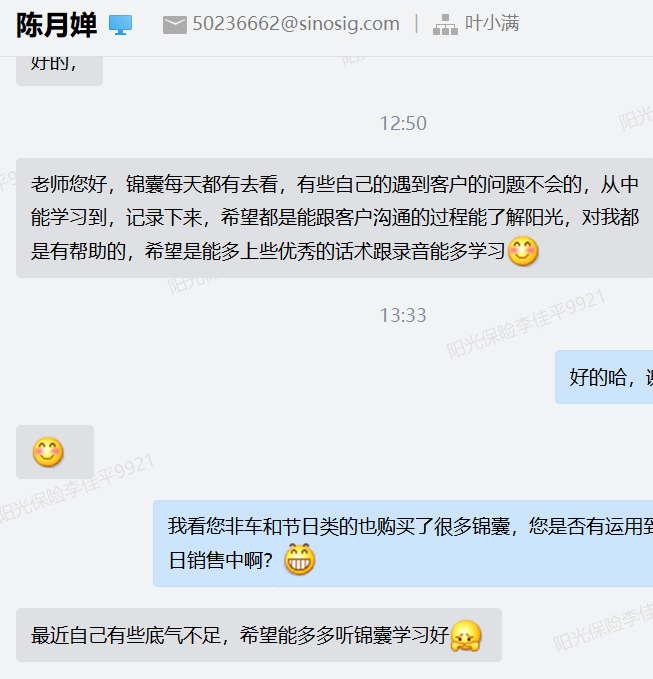Click the 12:50 timestamp
This screenshot has height=679, width=653.
[403, 123]
